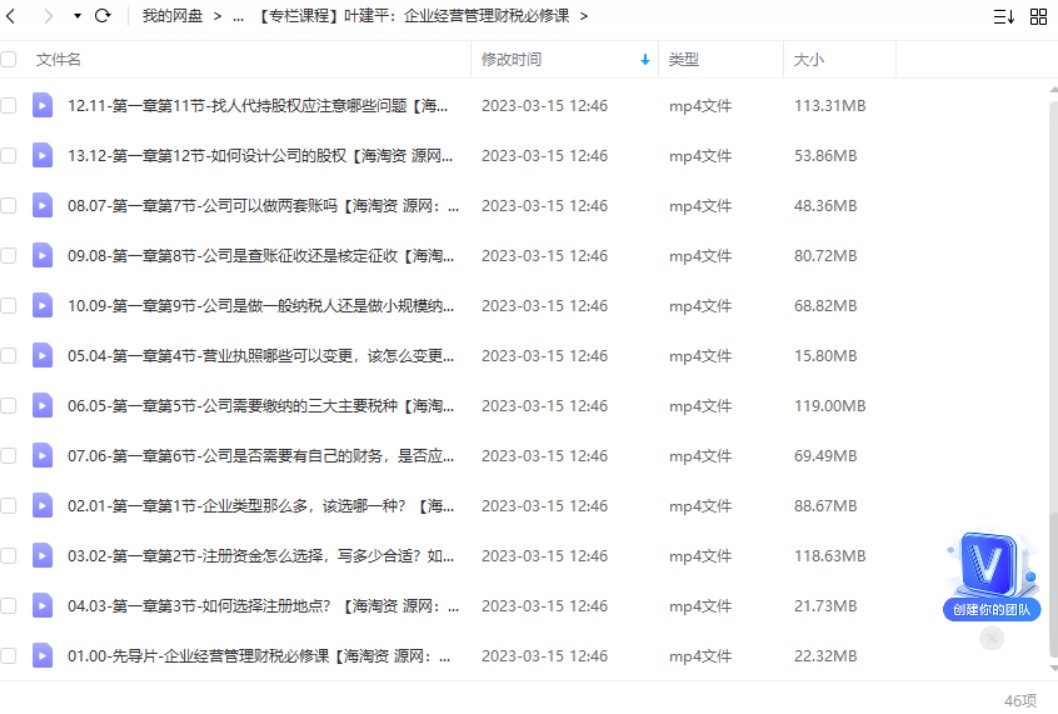Click the 119.00MB size value

click(829, 406)
